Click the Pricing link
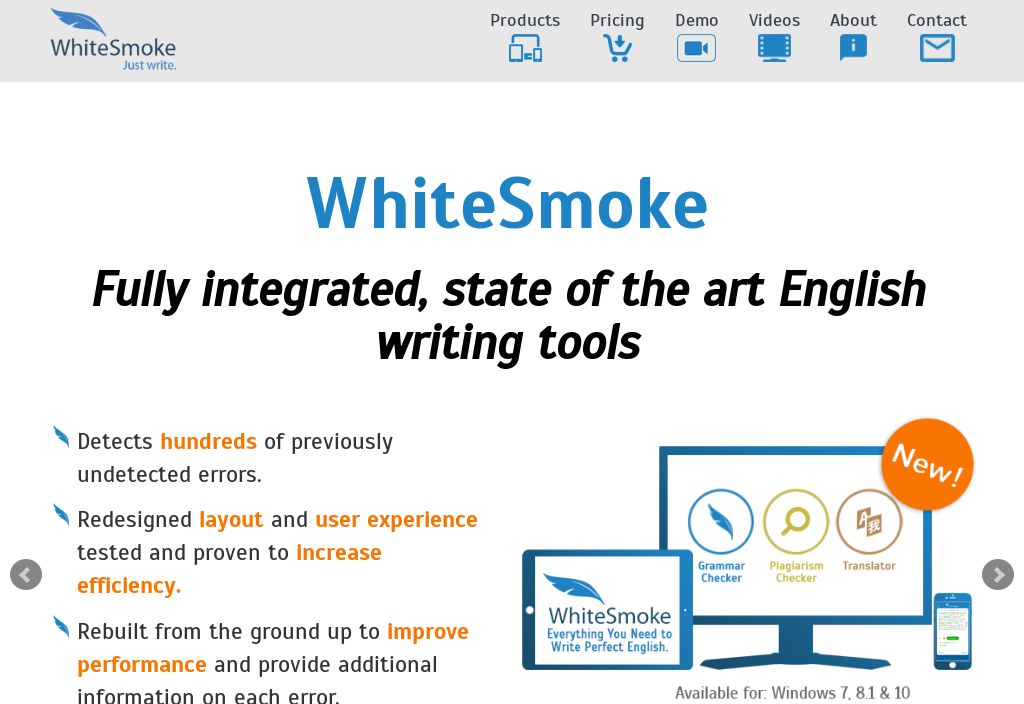 [x=617, y=20]
